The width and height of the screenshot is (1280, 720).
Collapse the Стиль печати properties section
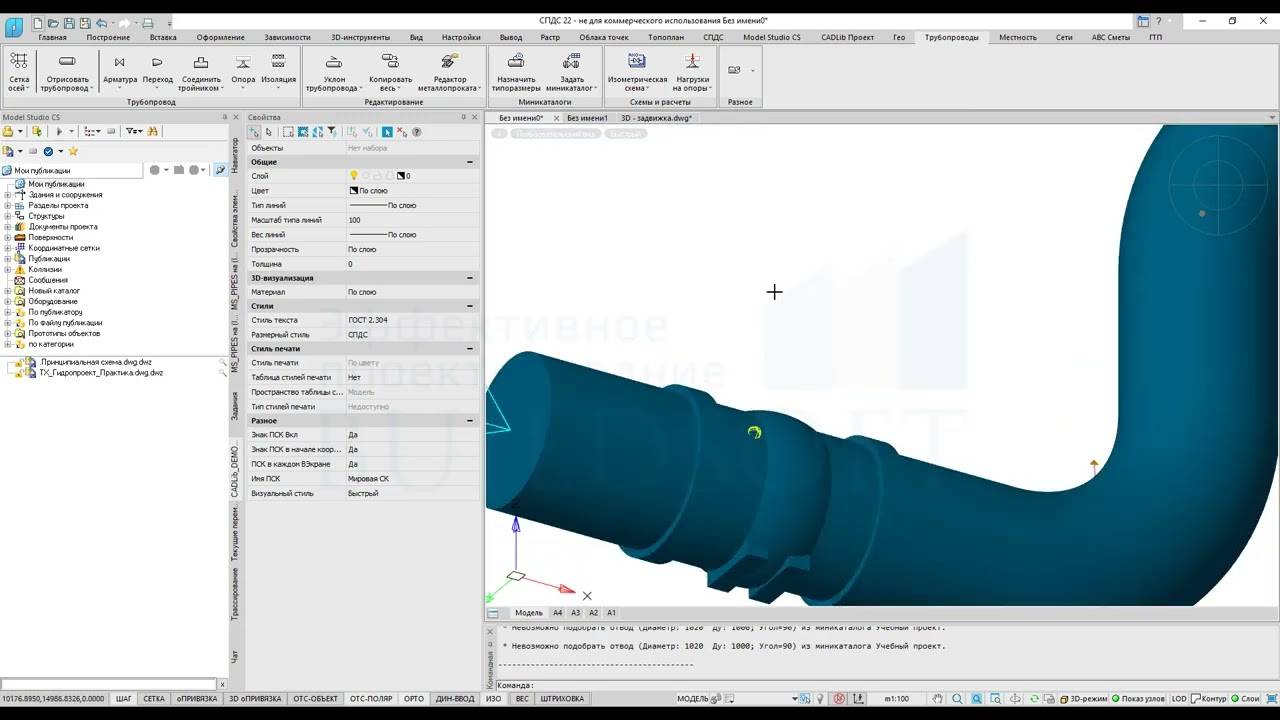click(x=470, y=349)
